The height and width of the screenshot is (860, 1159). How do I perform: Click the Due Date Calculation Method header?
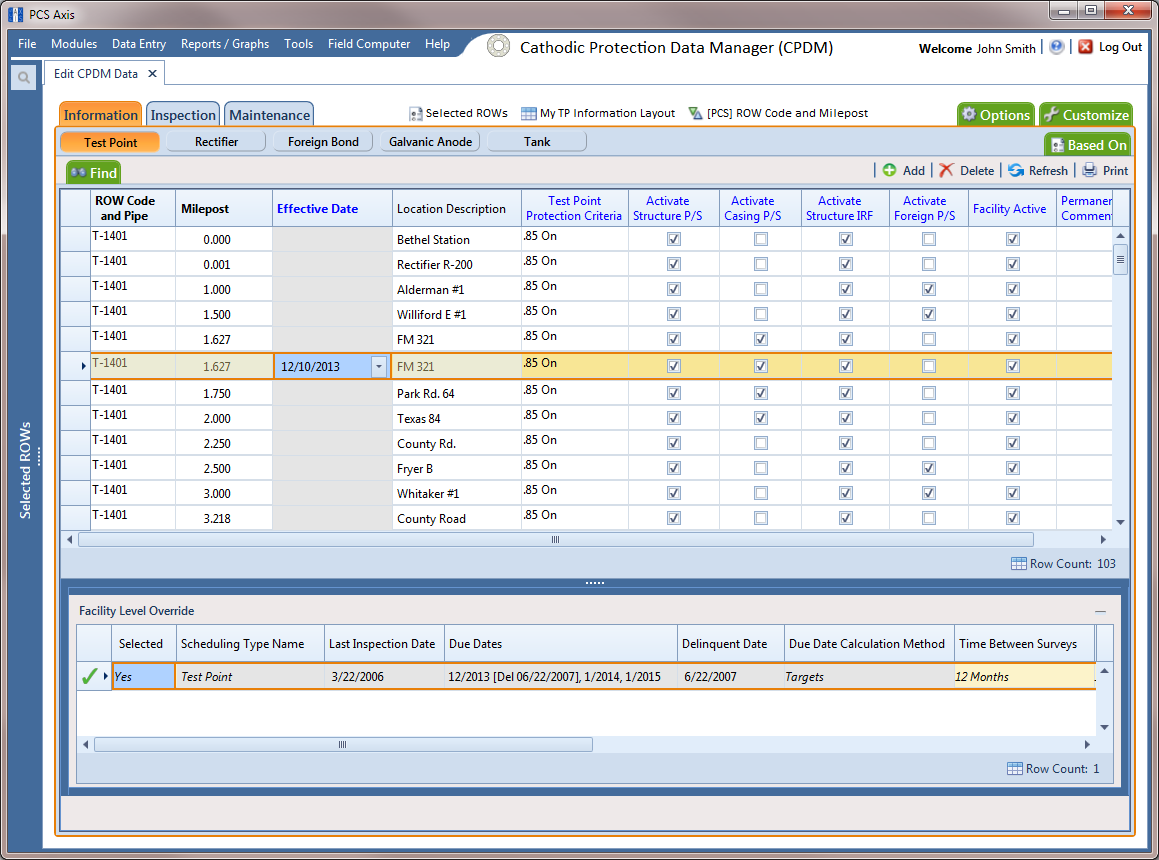click(x=869, y=643)
